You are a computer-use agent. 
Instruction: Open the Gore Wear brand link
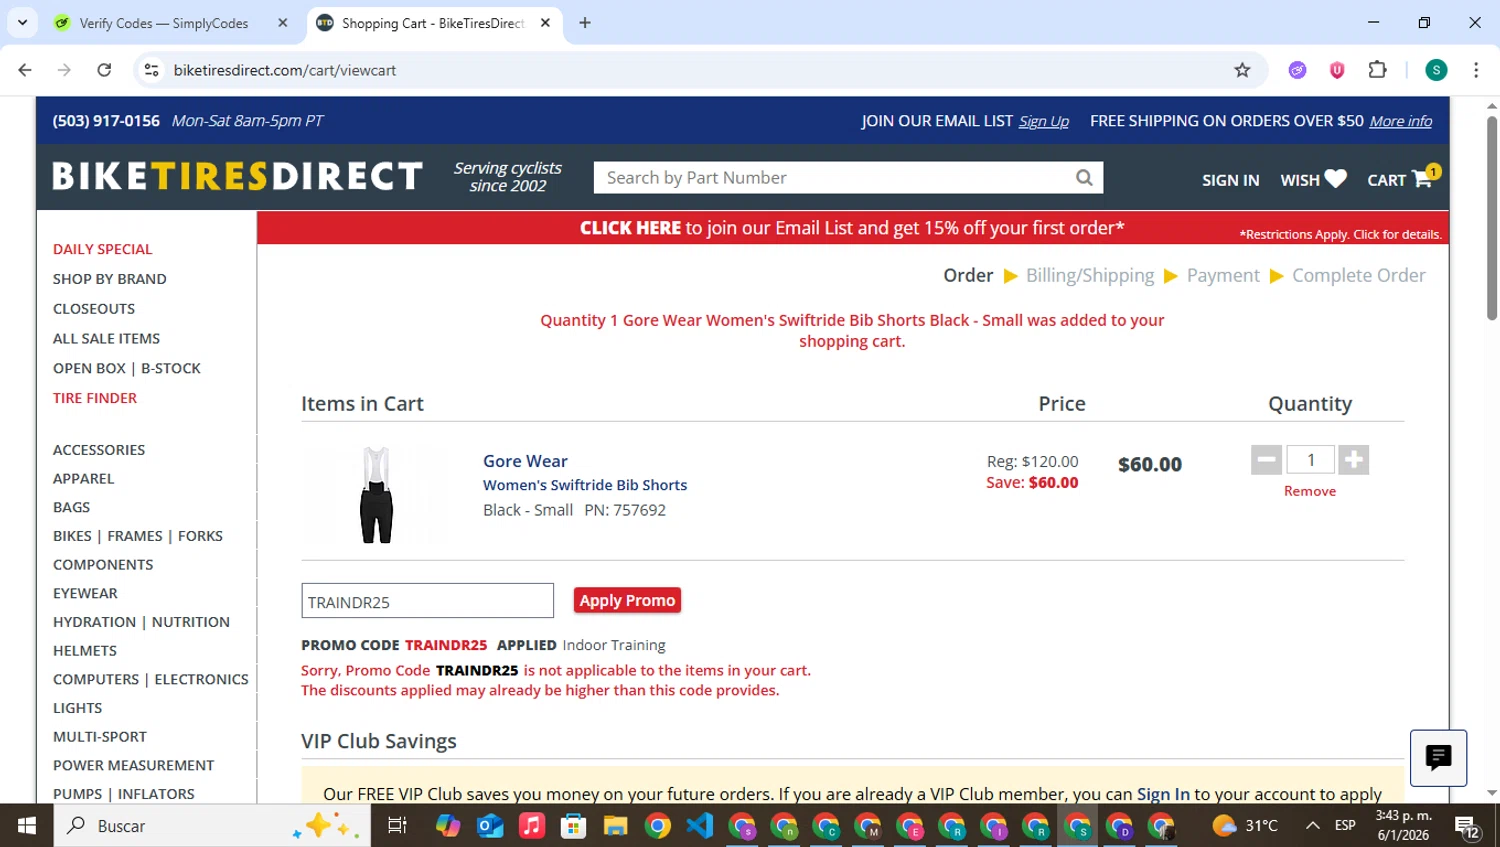pyautogui.click(x=525, y=461)
